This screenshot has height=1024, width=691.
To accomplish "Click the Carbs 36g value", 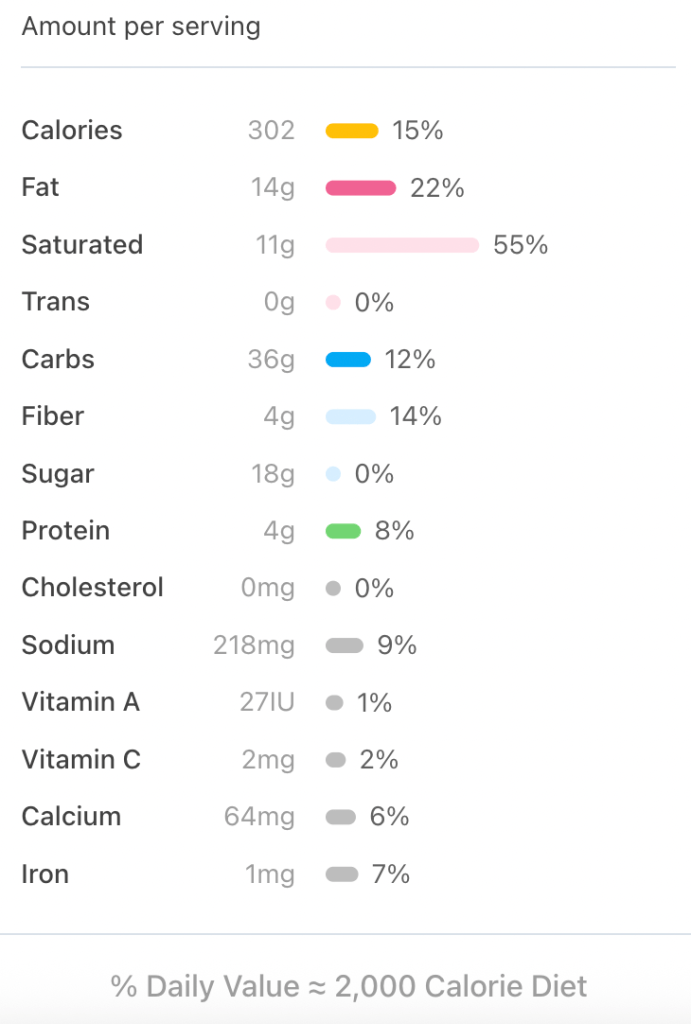I will pos(271,360).
